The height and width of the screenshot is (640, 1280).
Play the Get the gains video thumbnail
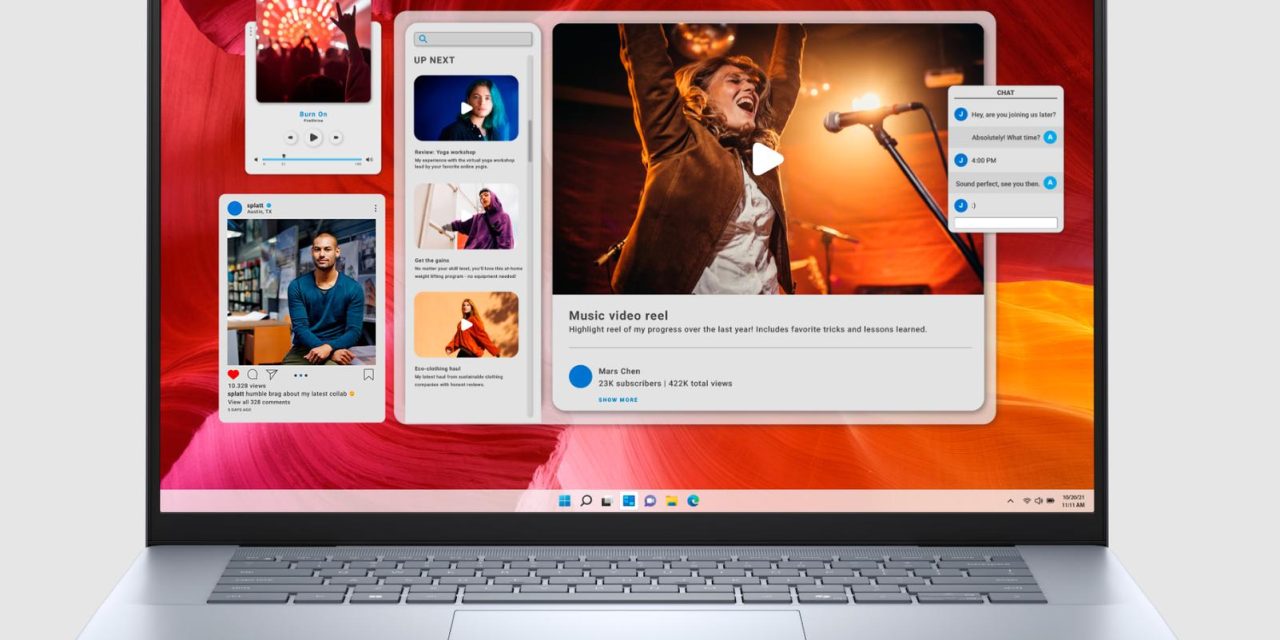[466, 216]
